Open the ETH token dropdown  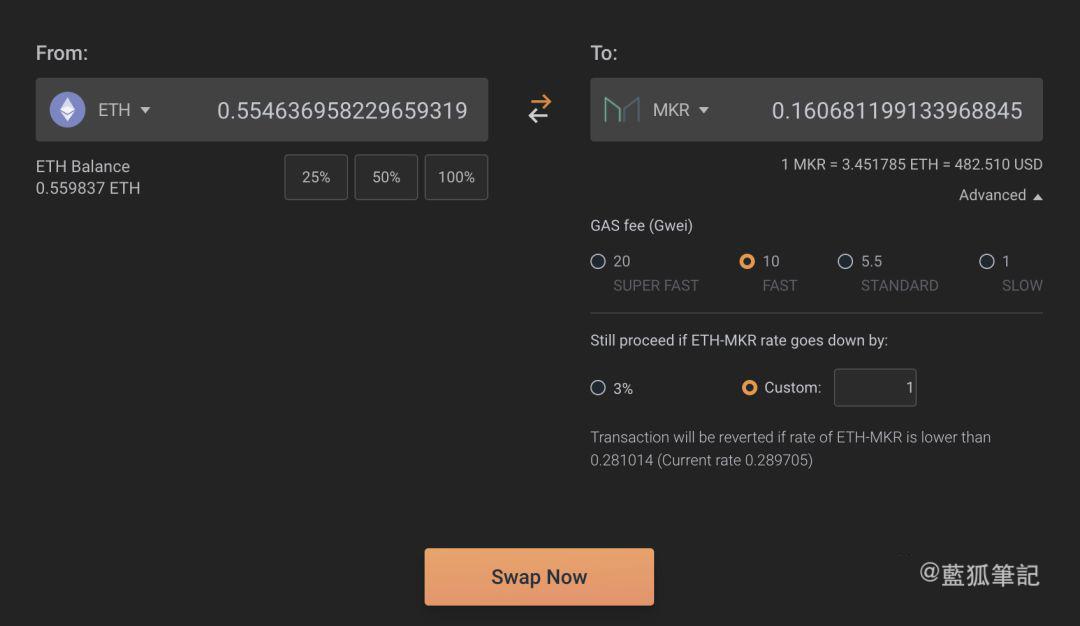coord(124,110)
